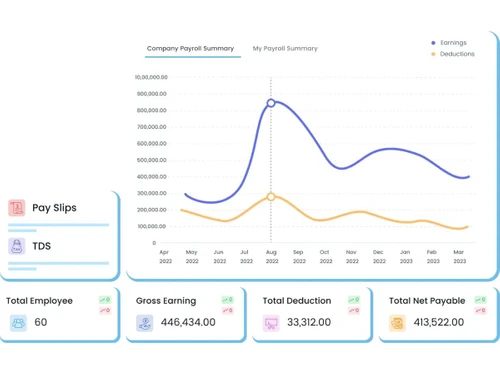
Task: Click the May 2022 axis label
Action: coord(192,257)
